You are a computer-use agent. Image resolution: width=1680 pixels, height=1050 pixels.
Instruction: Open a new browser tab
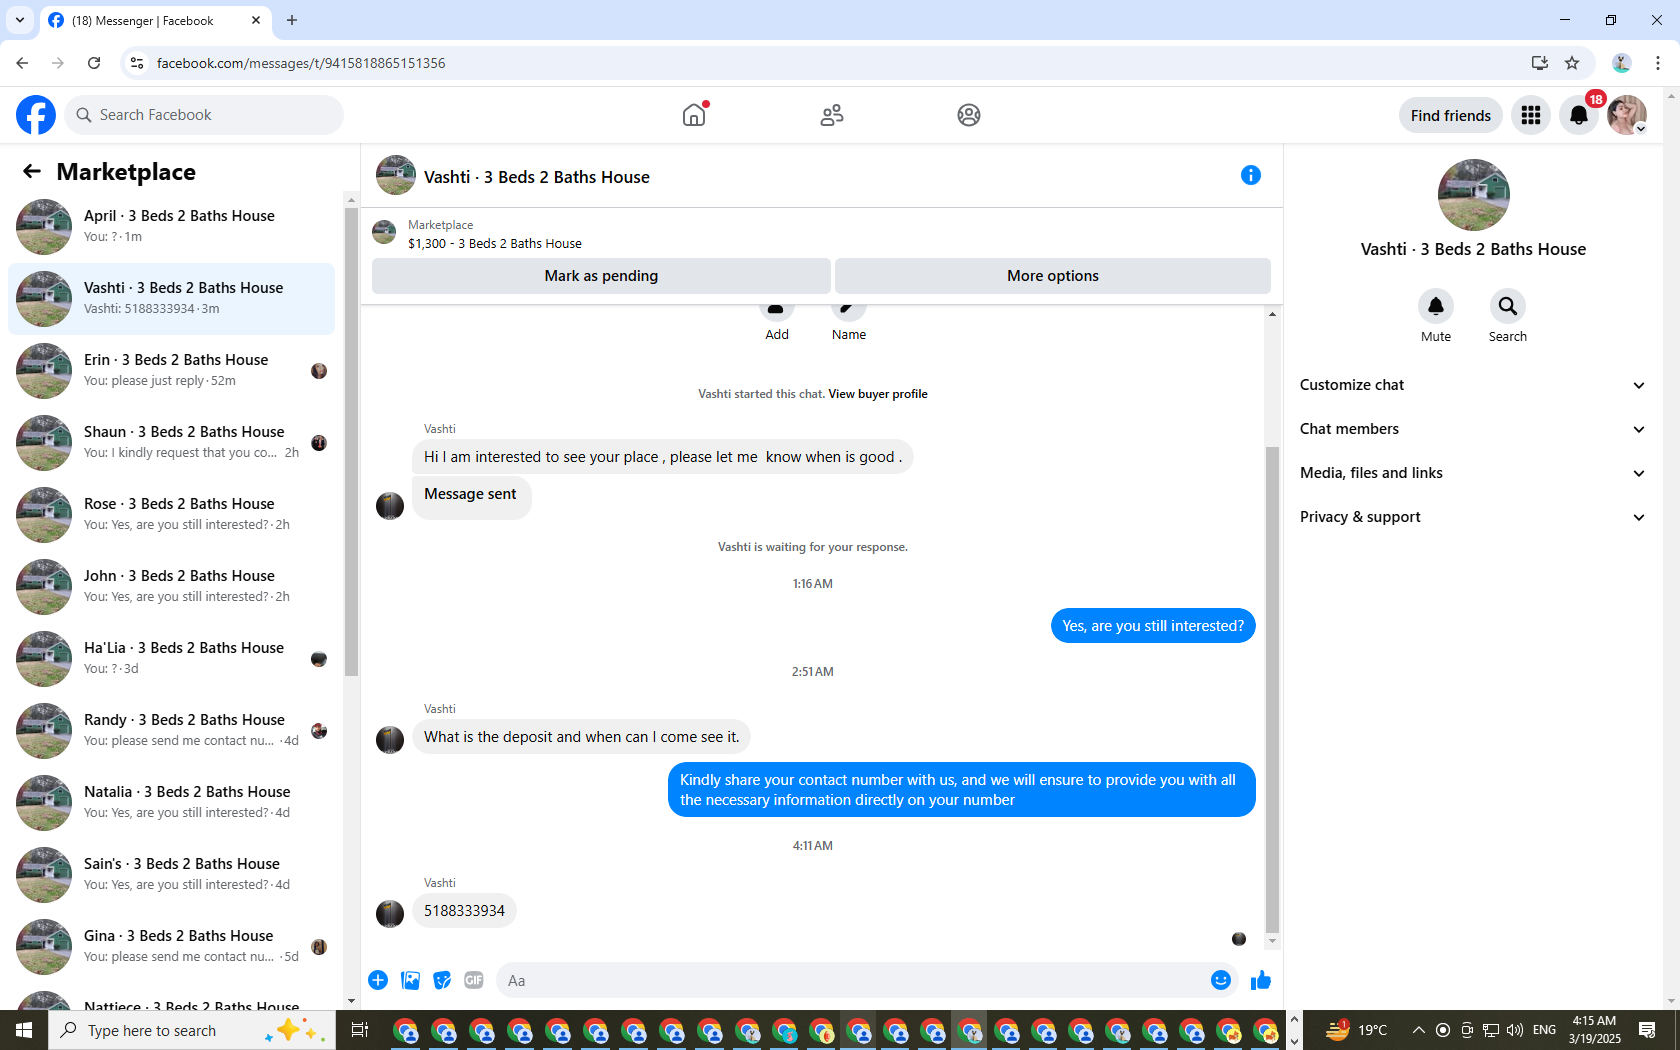click(292, 20)
